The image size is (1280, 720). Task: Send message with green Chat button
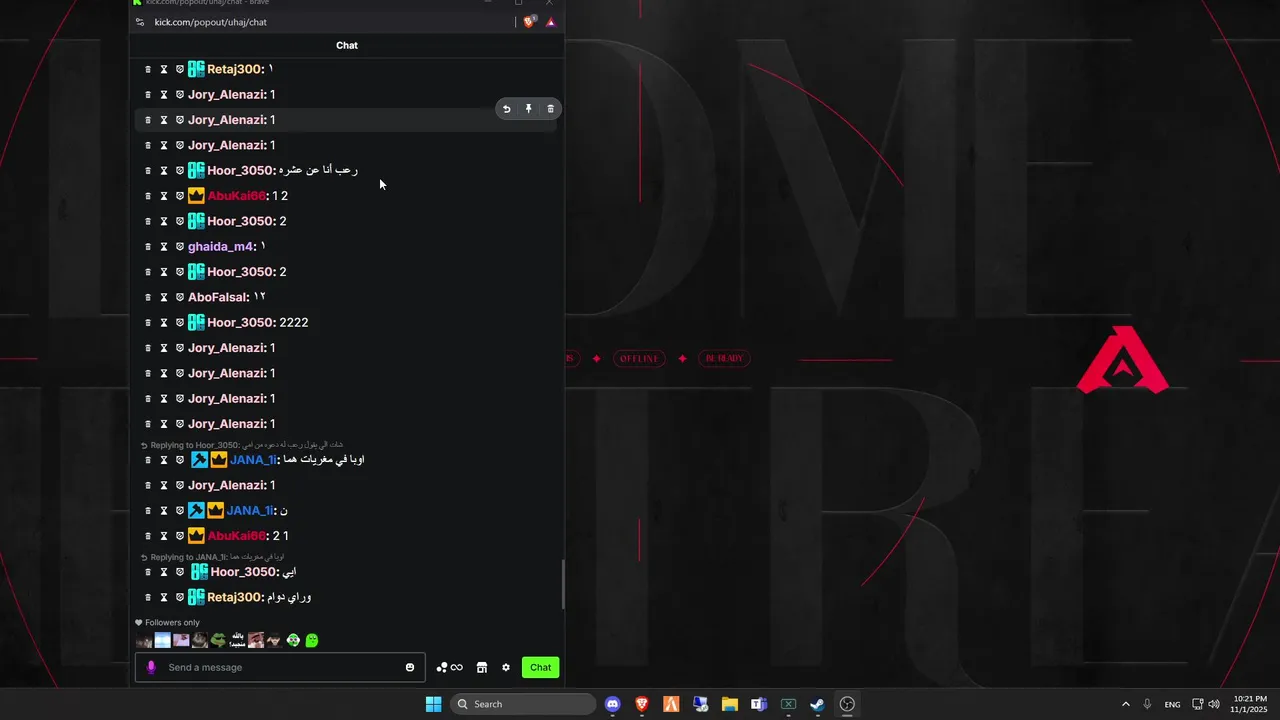point(540,667)
